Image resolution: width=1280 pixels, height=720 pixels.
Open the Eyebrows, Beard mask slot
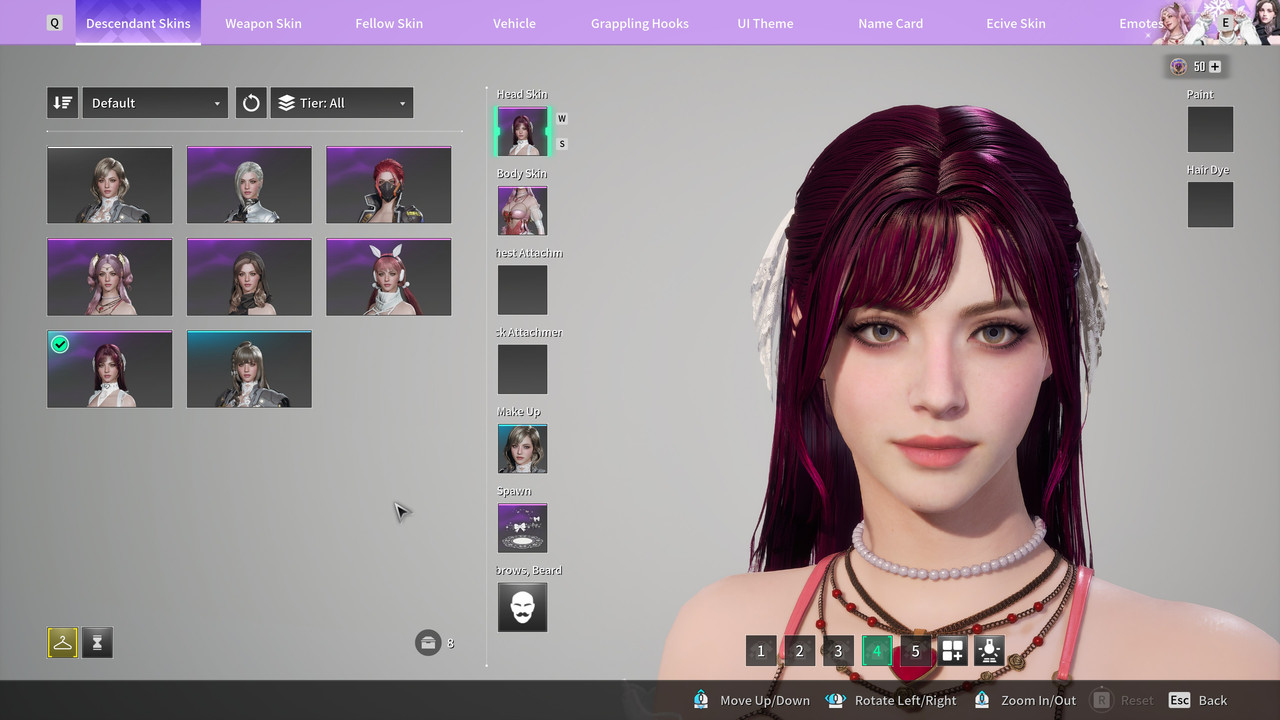(522, 607)
